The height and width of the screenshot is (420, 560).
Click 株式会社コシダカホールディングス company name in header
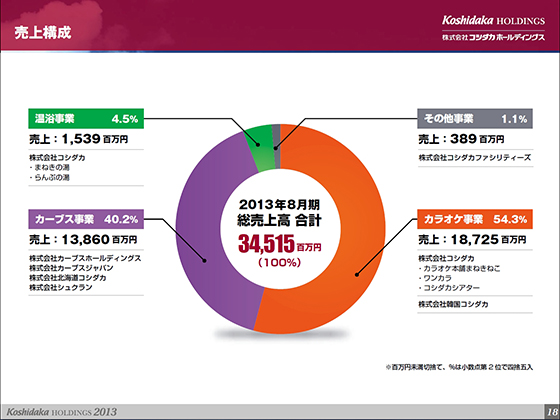(x=494, y=37)
